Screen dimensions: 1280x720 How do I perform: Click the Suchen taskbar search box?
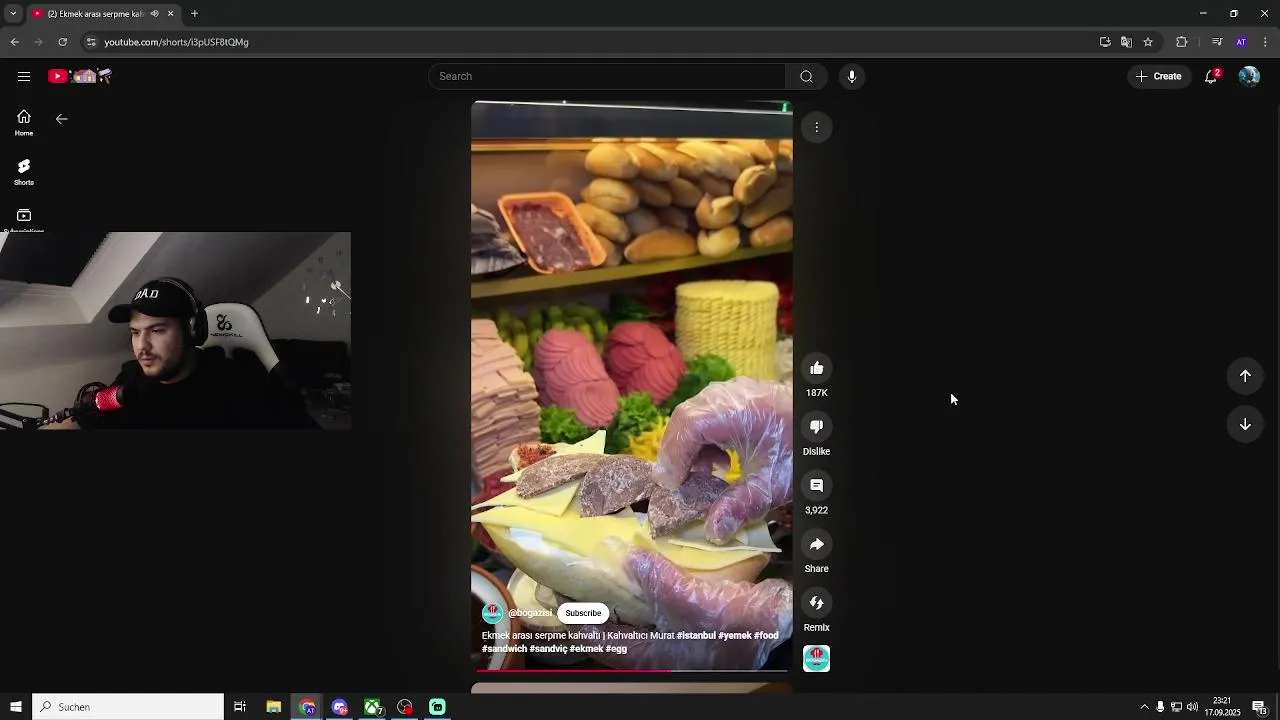coord(128,707)
